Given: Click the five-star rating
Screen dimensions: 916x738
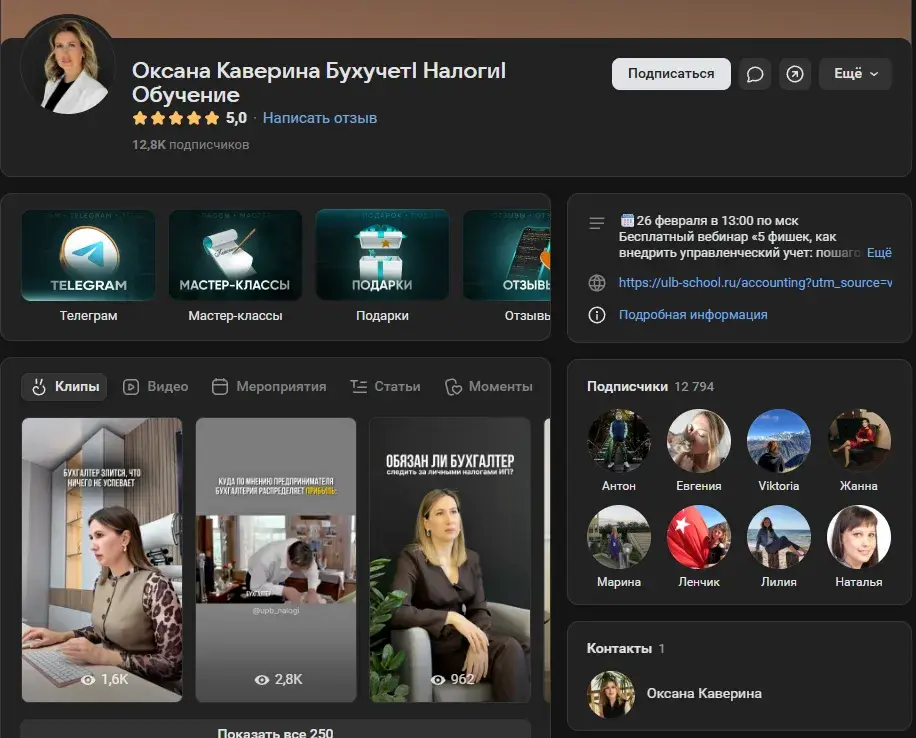Looking at the screenshot, I should click(176, 119).
